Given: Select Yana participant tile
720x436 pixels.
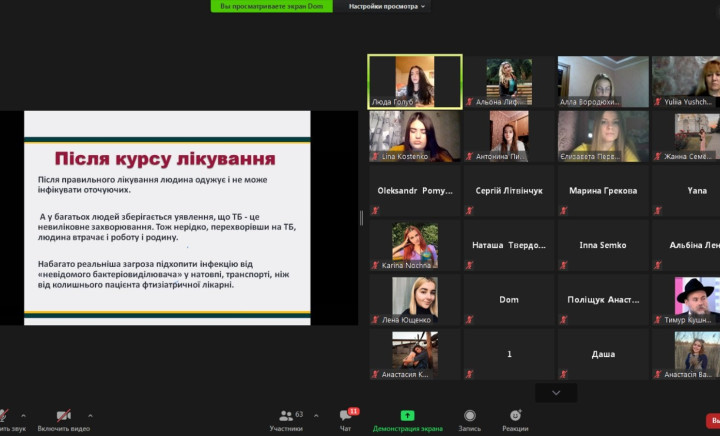Looking at the screenshot, I should pyautogui.click(x=686, y=190).
